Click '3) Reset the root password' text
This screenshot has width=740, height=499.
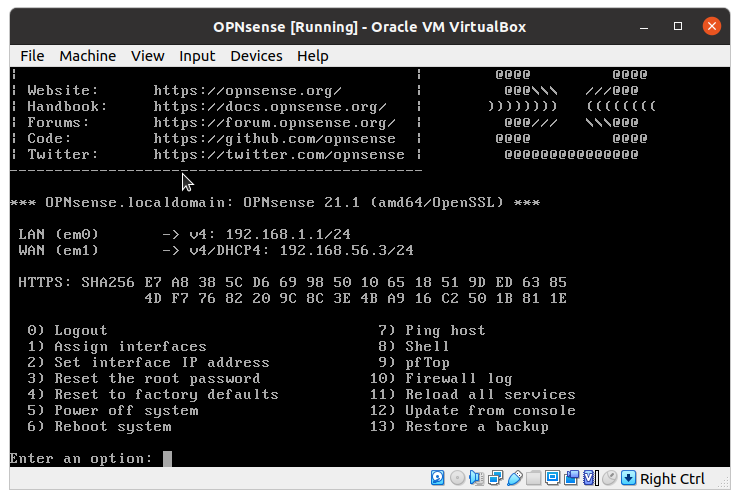pyautogui.click(x=143, y=378)
